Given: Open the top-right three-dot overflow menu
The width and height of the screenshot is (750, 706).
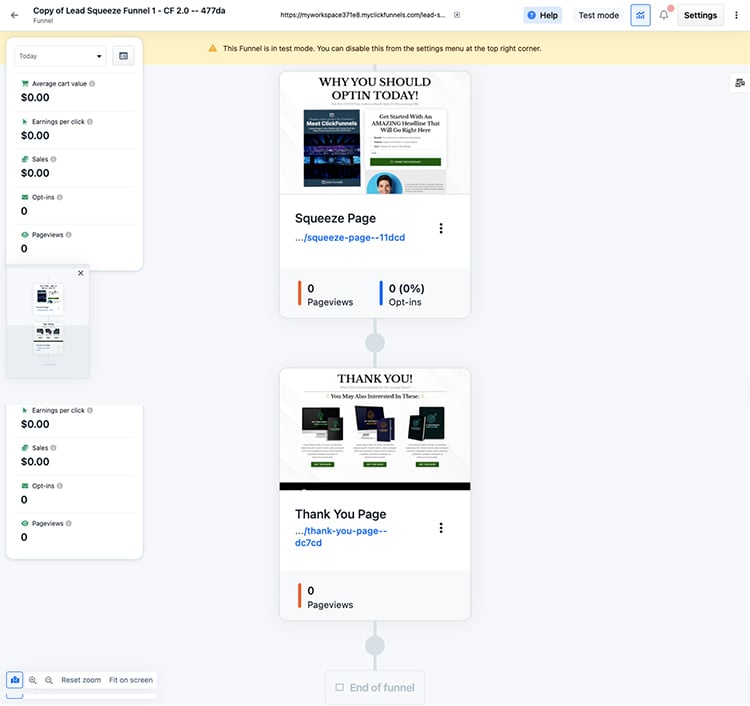Looking at the screenshot, I should pos(737,15).
